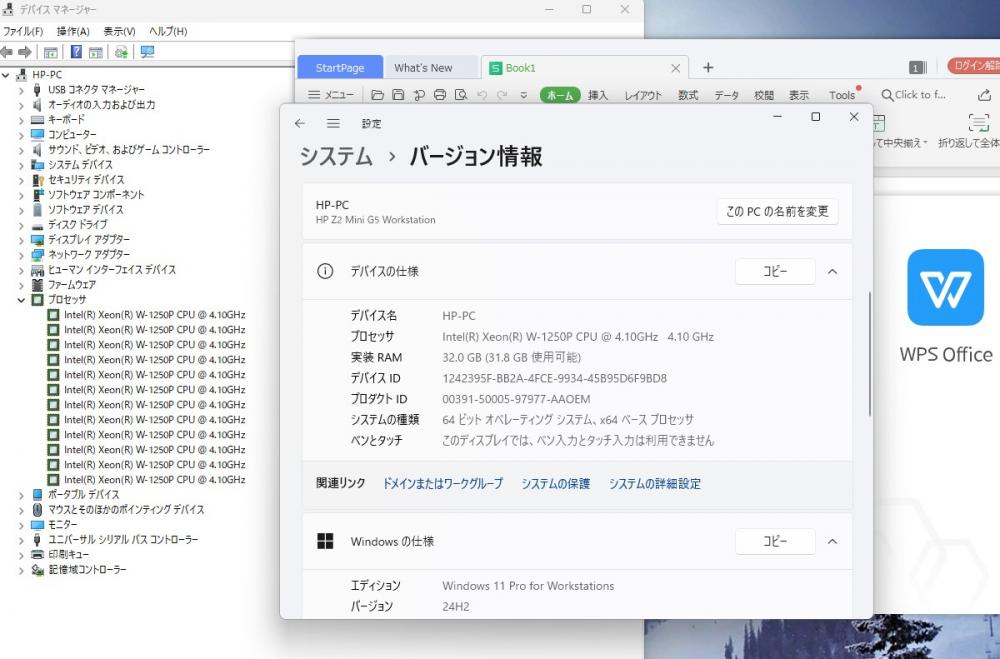Image resolution: width=1000 pixels, height=659 pixels.
Task: Click the monitor scan icon in Device Manager
Action: [x=147, y=52]
